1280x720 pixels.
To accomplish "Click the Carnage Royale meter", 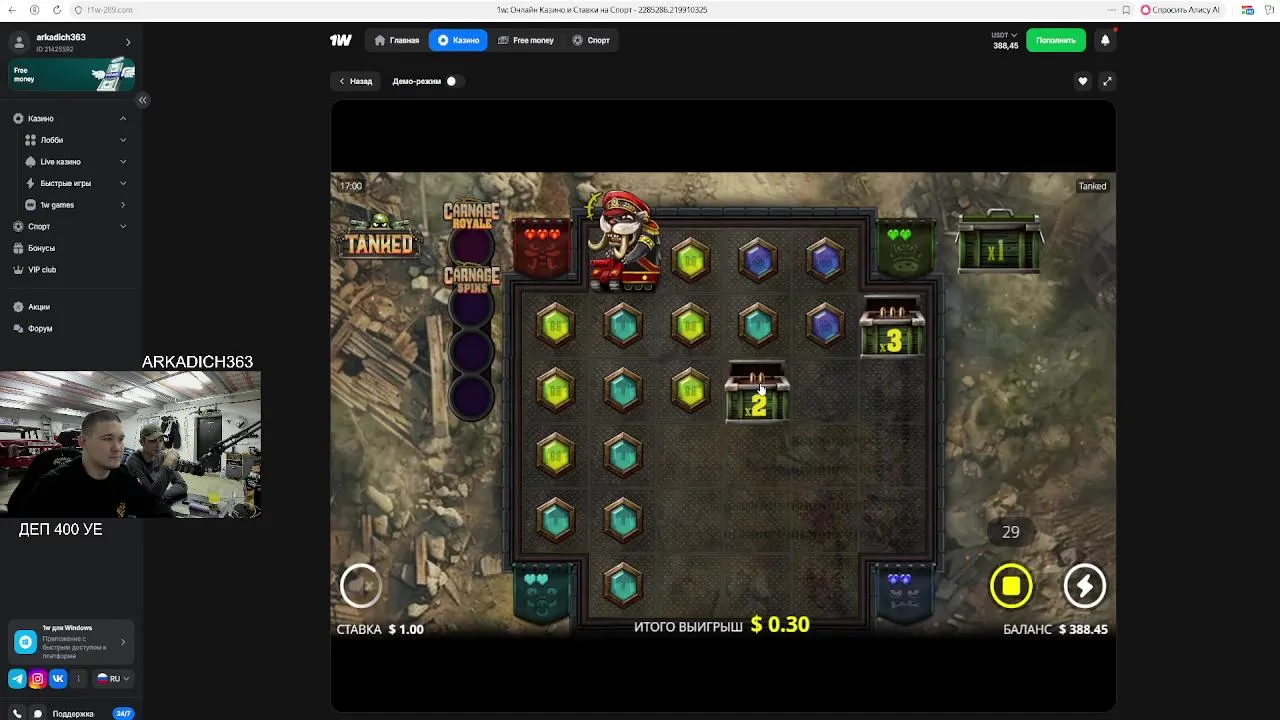I will pos(471,231).
